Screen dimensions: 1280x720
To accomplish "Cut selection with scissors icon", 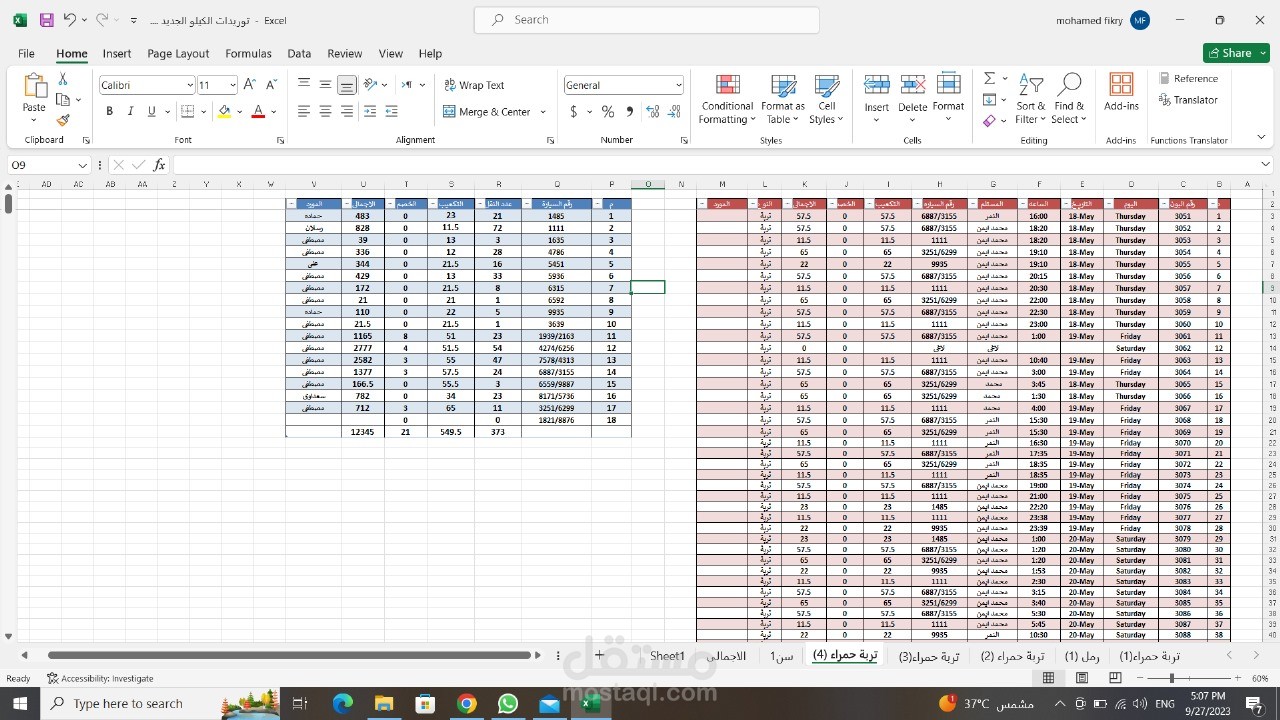I will click(63, 79).
